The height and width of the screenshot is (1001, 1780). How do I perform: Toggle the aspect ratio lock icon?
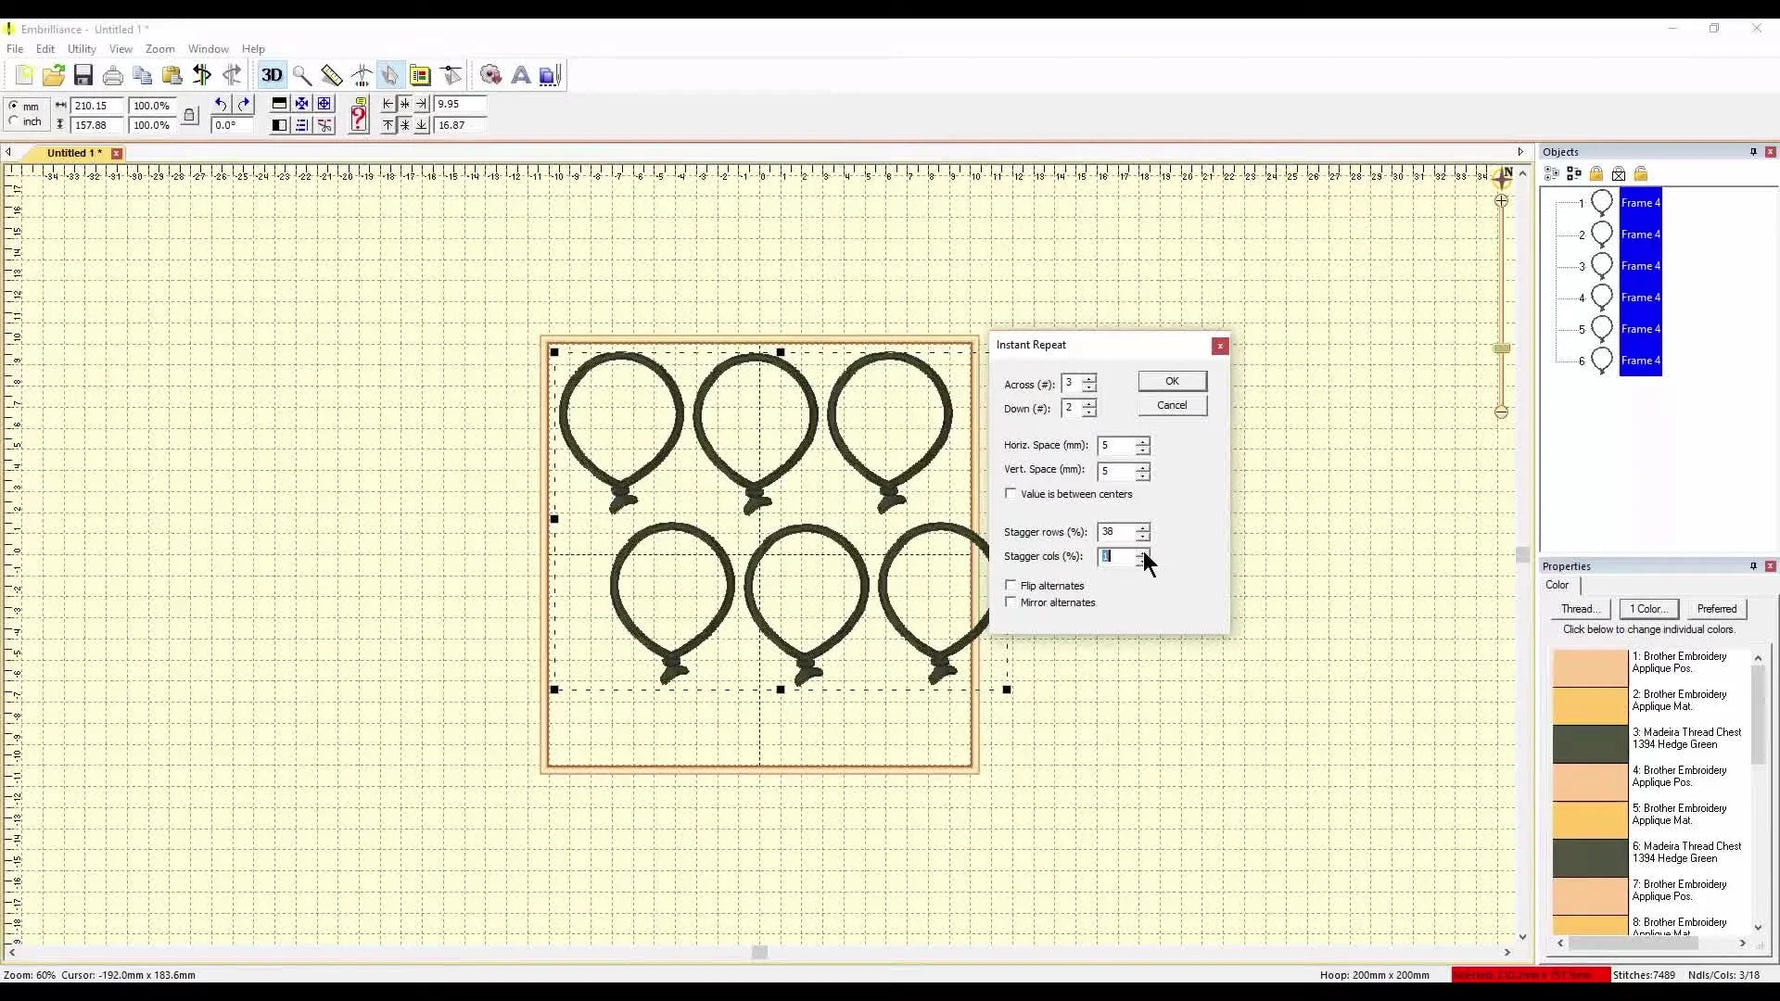189,115
